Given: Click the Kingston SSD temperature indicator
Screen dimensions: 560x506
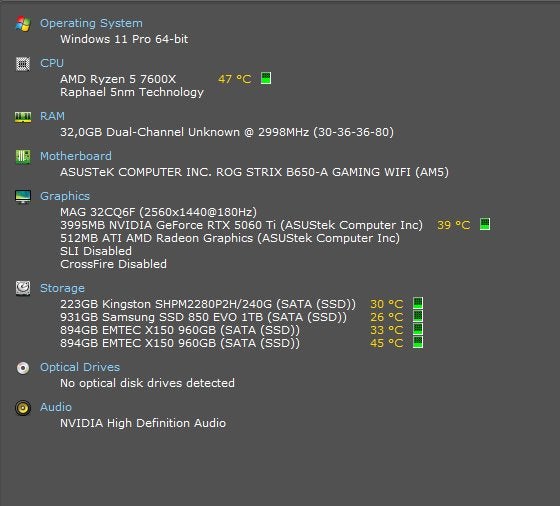Looking at the screenshot, I should [x=418, y=303].
